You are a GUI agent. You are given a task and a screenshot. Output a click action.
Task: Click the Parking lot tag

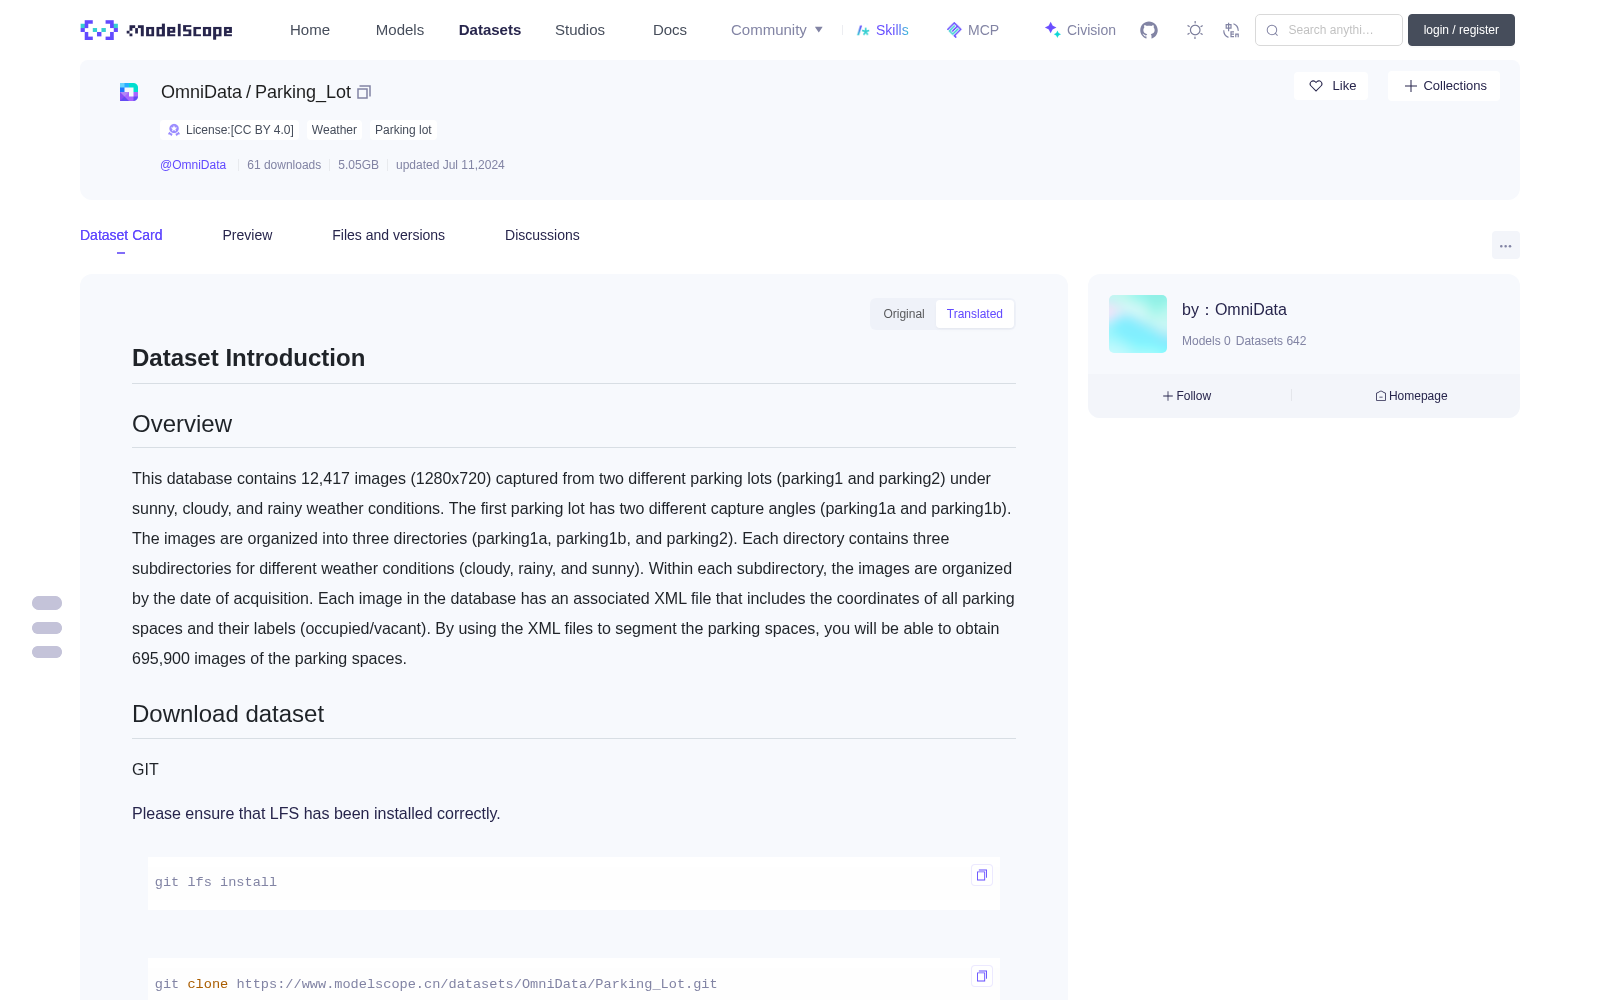pos(403,130)
